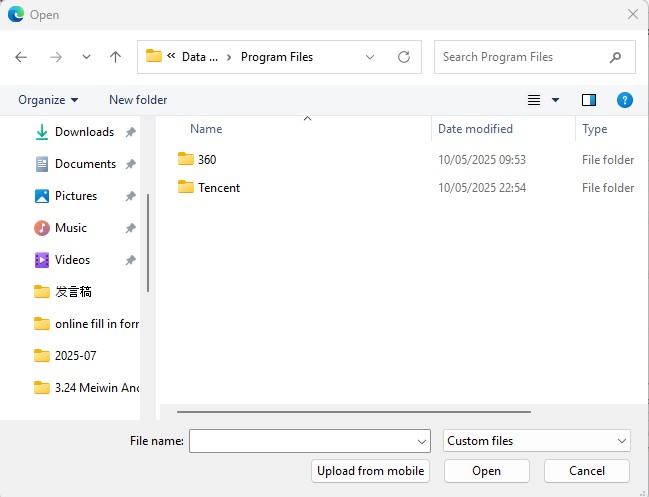This screenshot has height=497, width=649.
Task: Expand the recent locations dropdown chevron
Action: [x=86, y=57]
